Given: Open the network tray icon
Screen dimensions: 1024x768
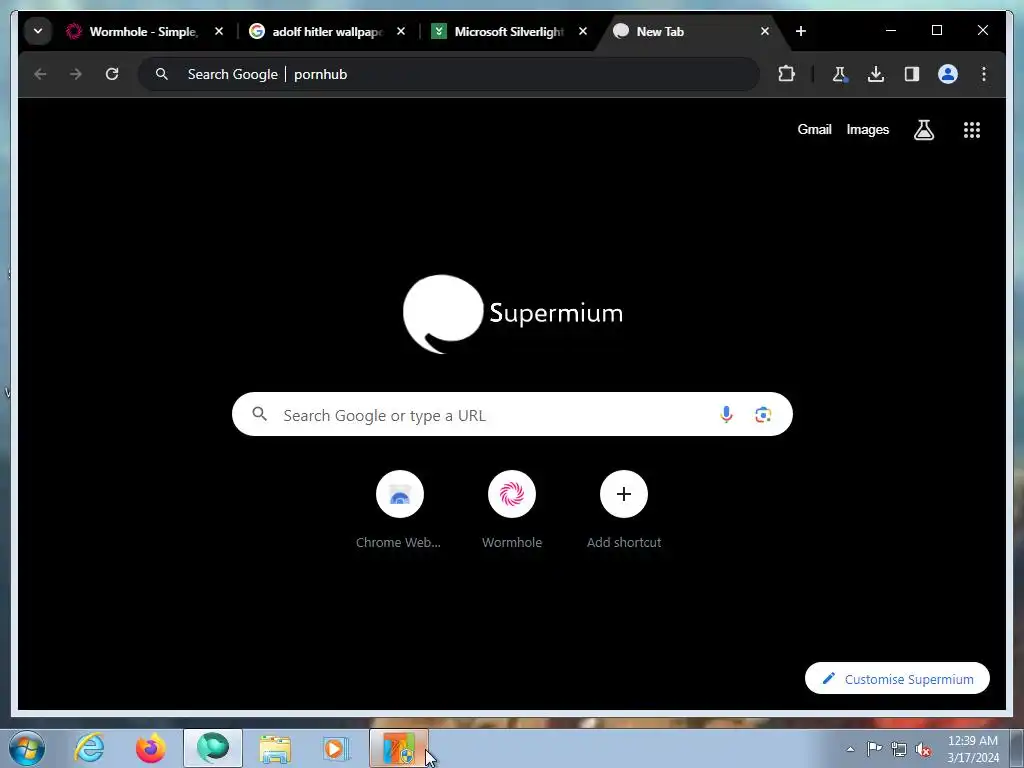Looking at the screenshot, I should [x=899, y=749].
